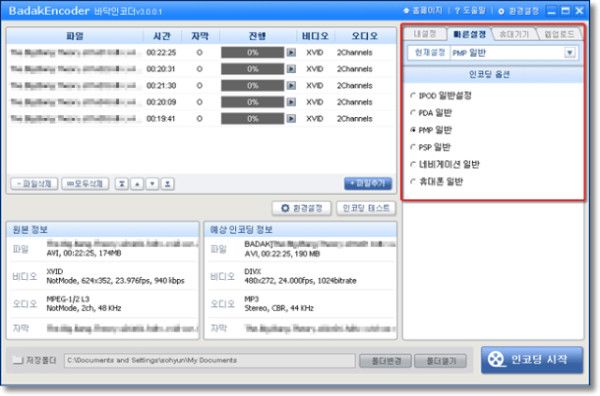
Task: Click the 인코딩 테스트 button
Action: 366,208
